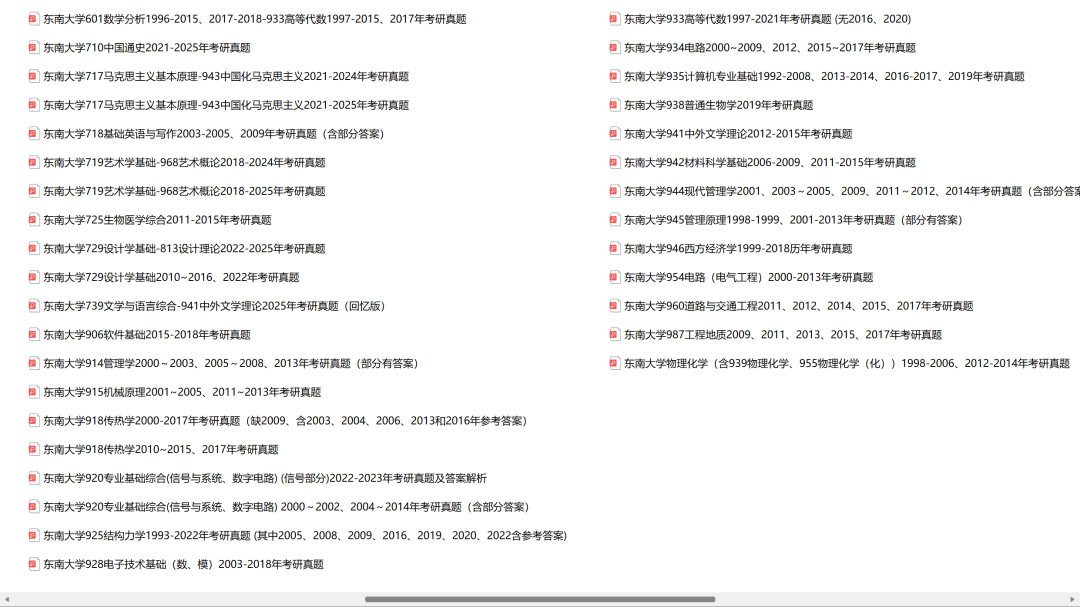Click the horizontal scrollbar thumb

point(540,599)
